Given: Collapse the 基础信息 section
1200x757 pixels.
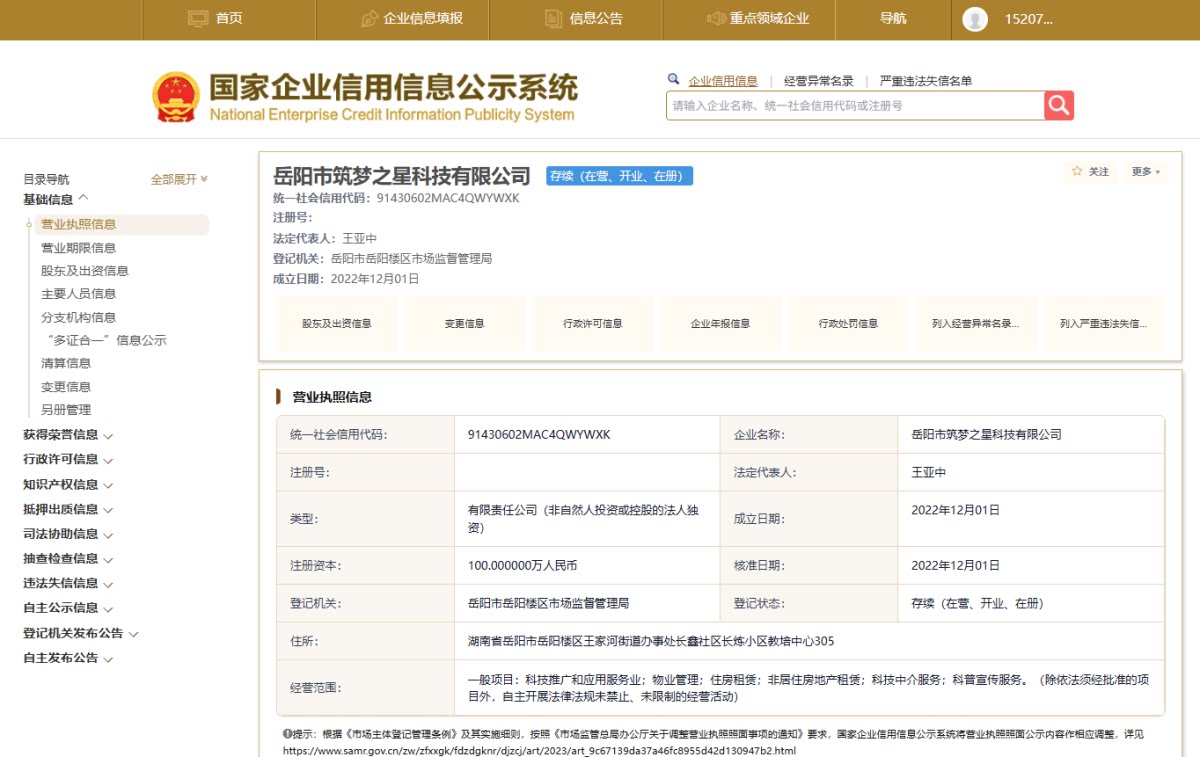Looking at the screenshot, I should click(56, 199).
